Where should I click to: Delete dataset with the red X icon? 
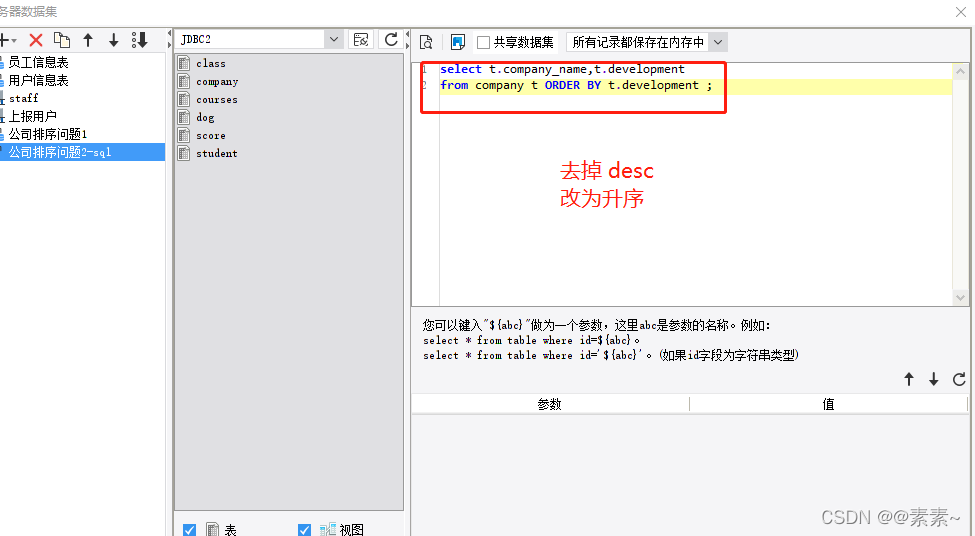click(x=36, y=40)
